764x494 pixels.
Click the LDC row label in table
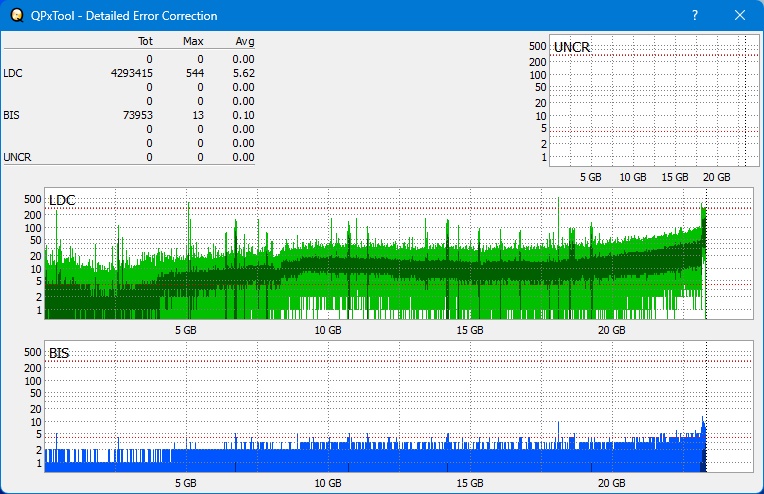(x=13, y=73)
